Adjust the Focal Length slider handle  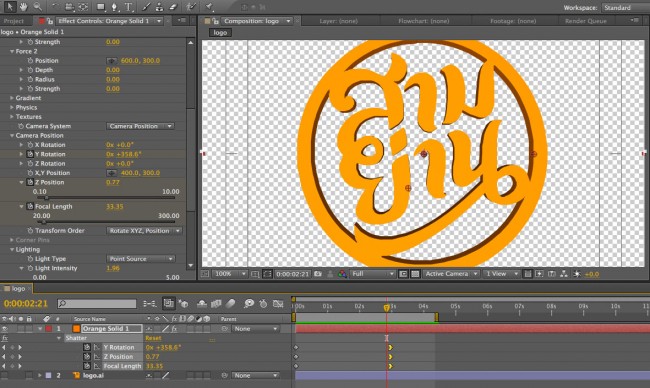tap(44, 222)
